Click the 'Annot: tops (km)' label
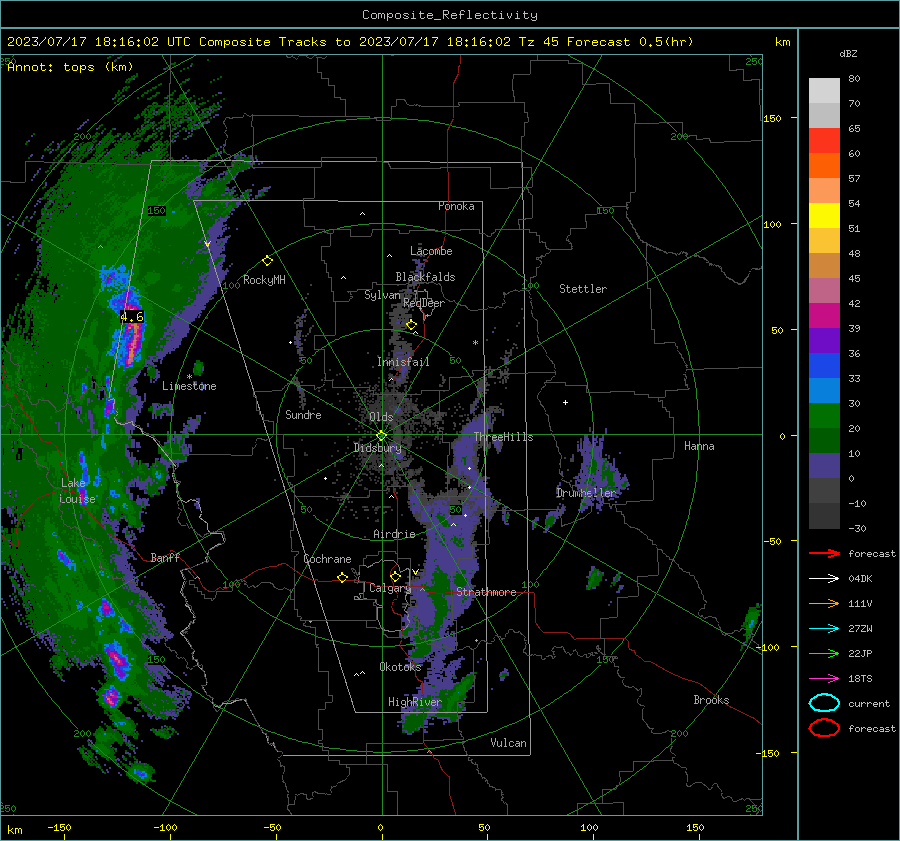 tap(70, 67)
